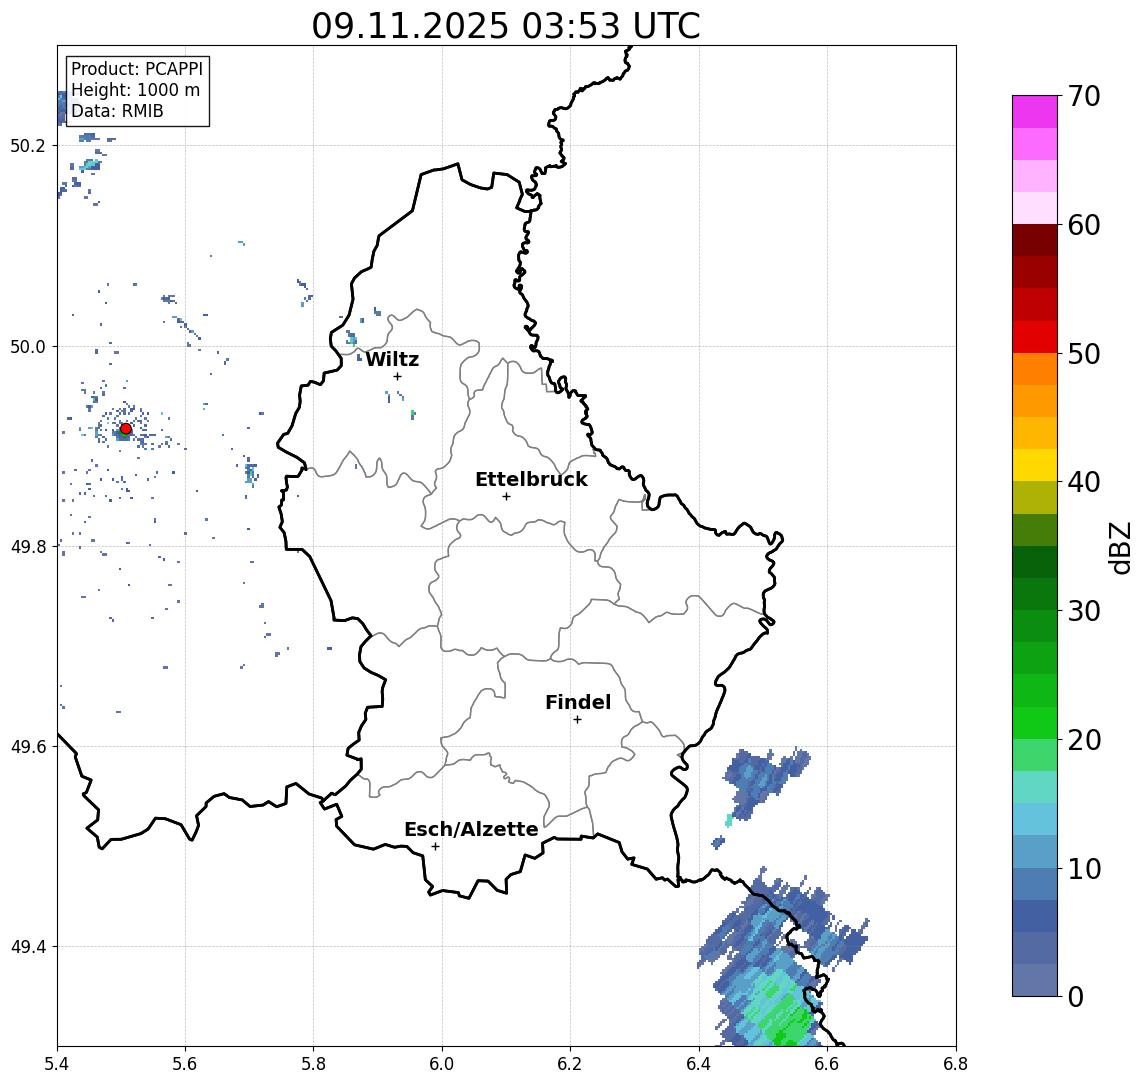
Task: Select the 'Data: RMIB' text line
Action: tap(117, 111)
